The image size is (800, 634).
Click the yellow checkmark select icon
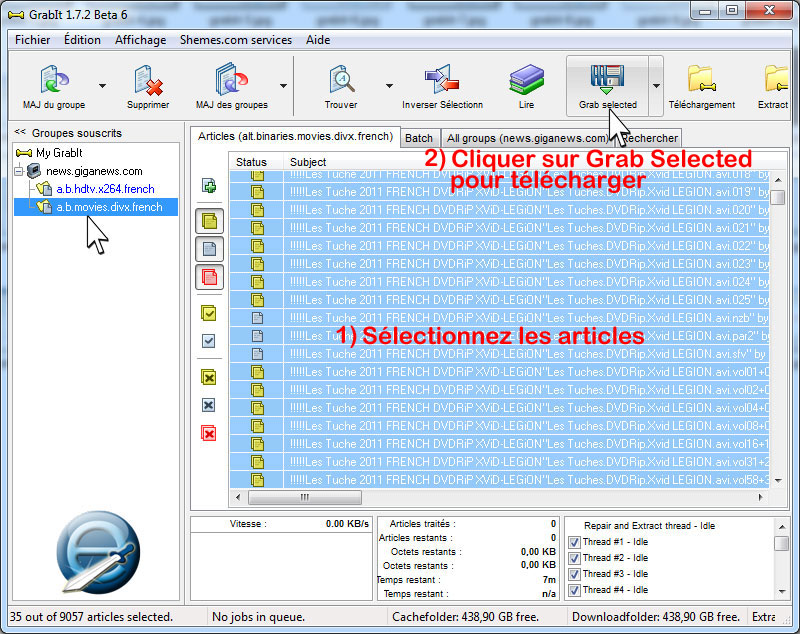pyautogui.click(x=209, y=313)
